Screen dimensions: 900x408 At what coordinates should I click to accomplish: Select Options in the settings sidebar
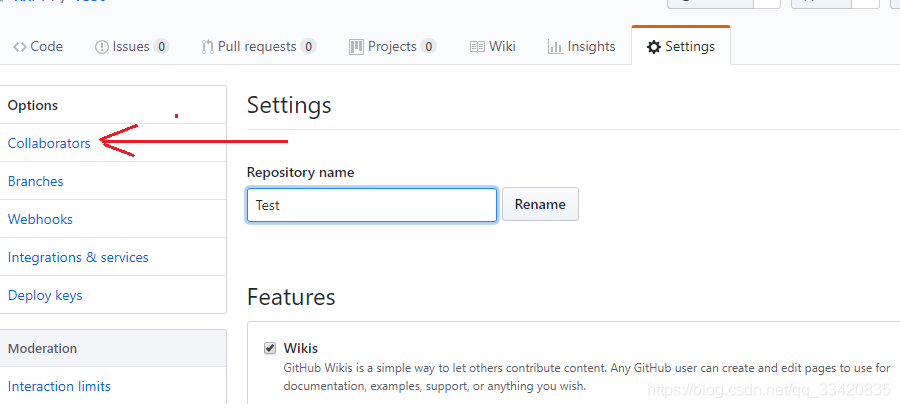(112, 105)
